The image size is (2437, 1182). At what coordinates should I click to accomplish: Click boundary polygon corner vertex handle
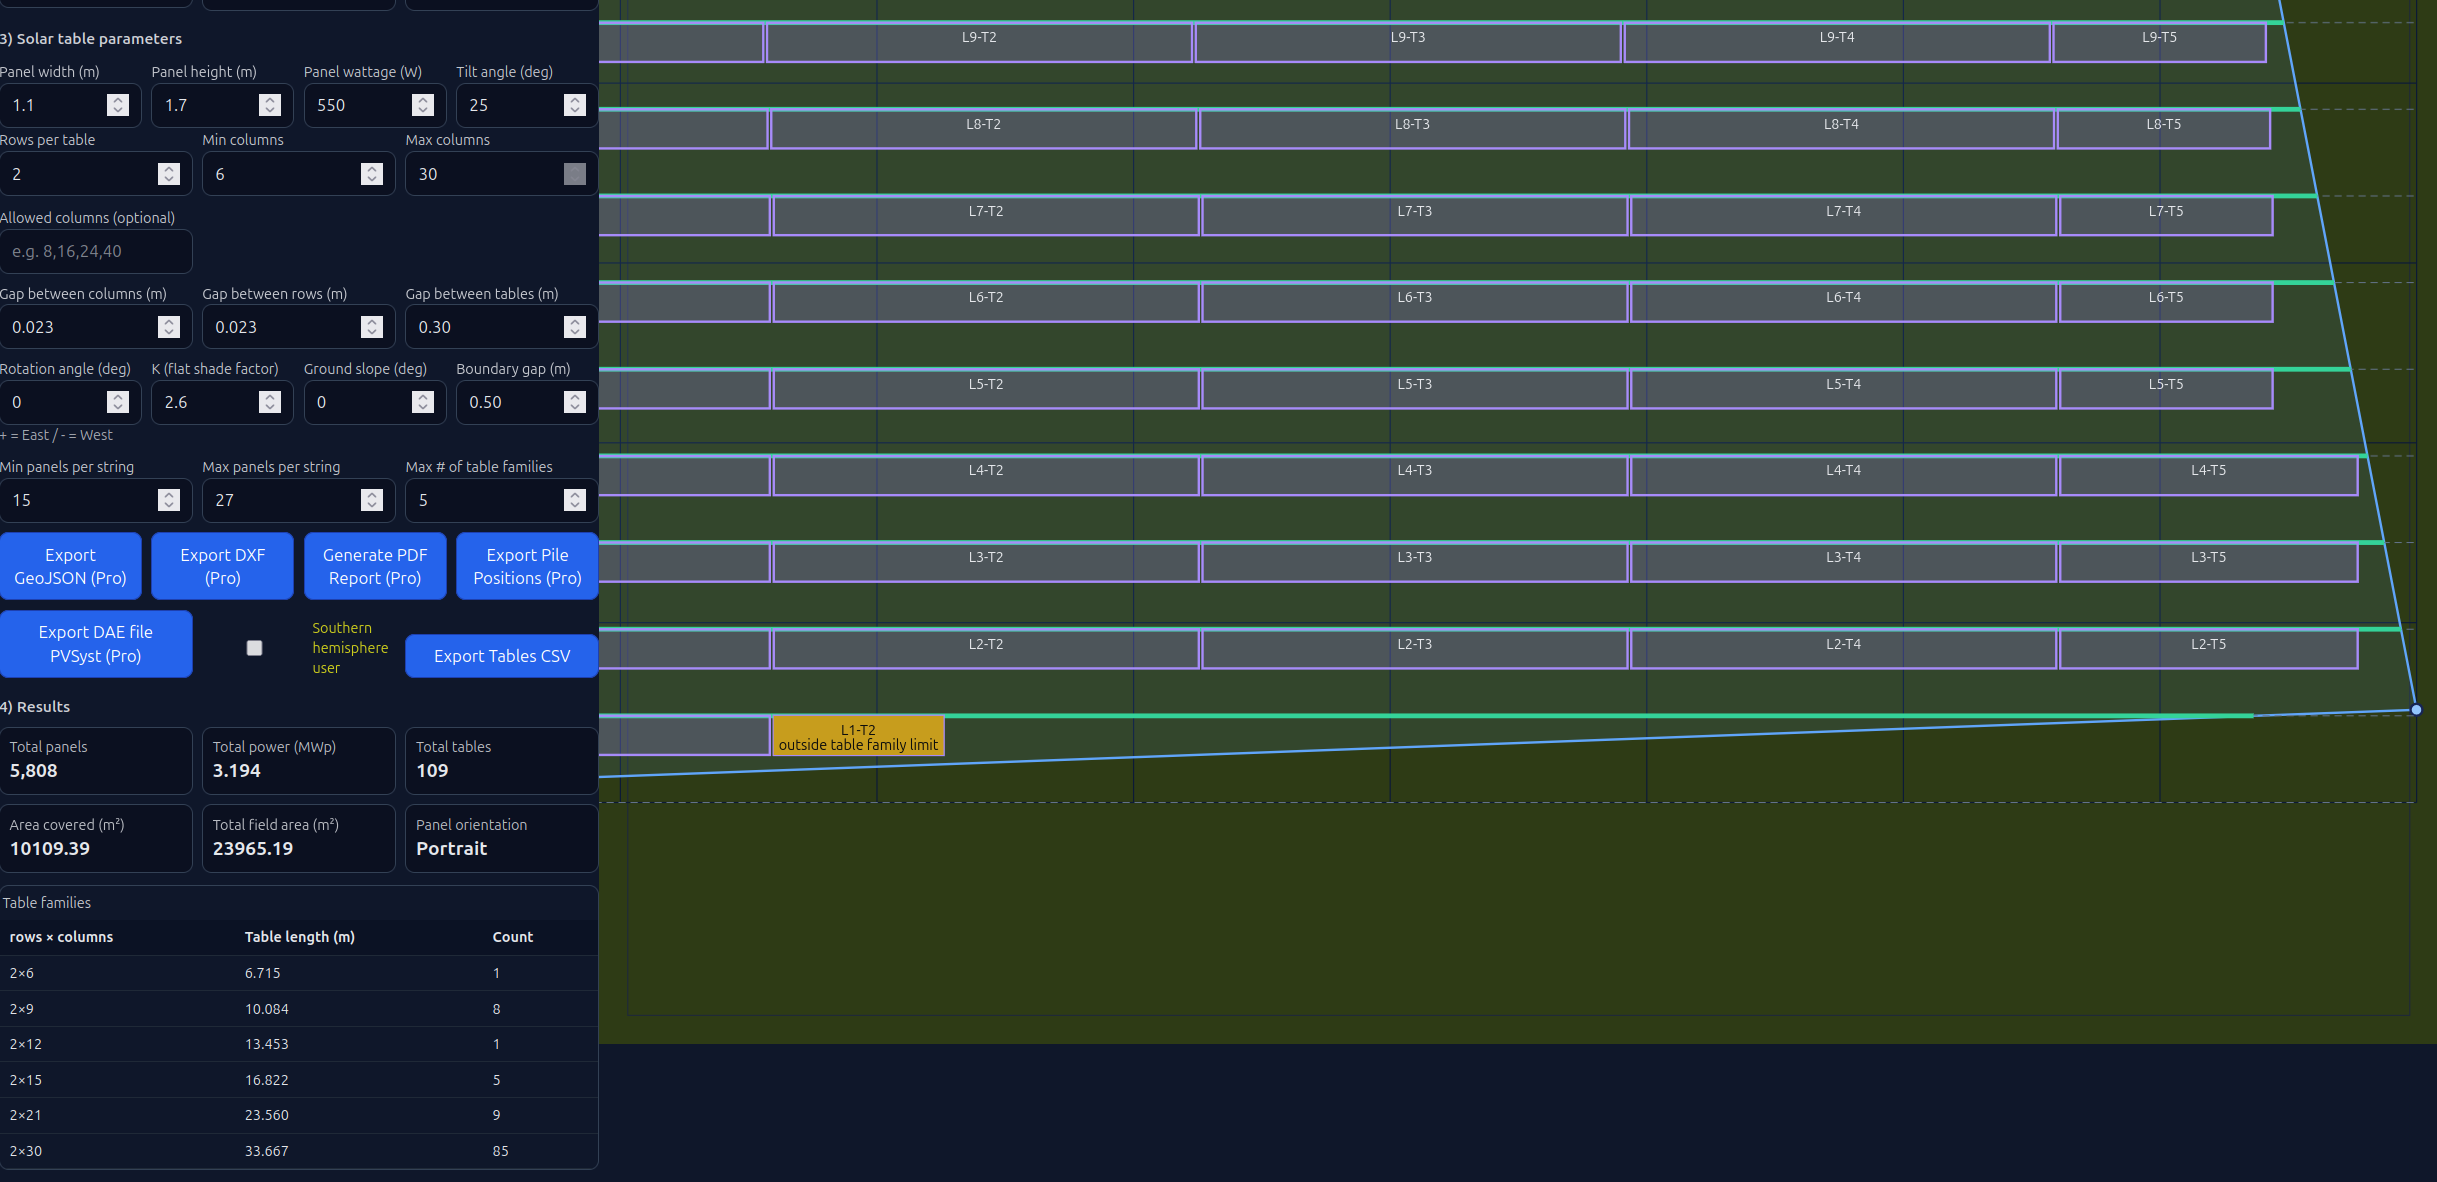pyautogui.click(x=2416, y=710)
